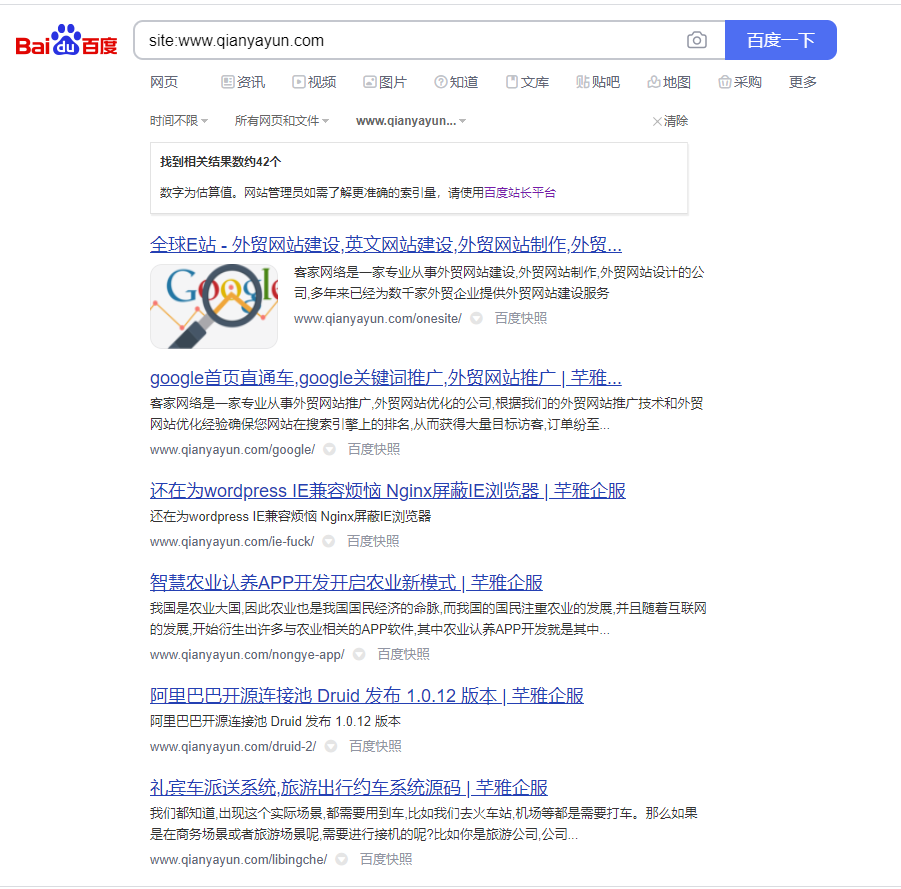Expand the 时间不限 time filter dropdown
The image size is (901, 889).
coord(179,121)
